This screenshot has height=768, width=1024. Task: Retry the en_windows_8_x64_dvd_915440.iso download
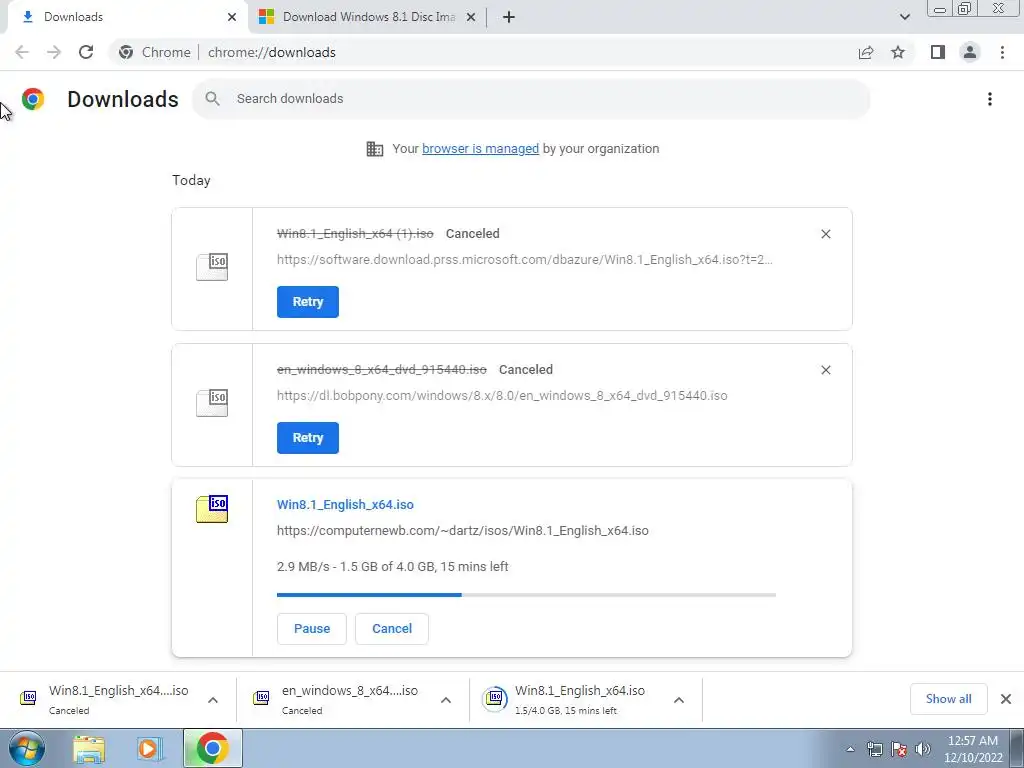pos(308,438)
